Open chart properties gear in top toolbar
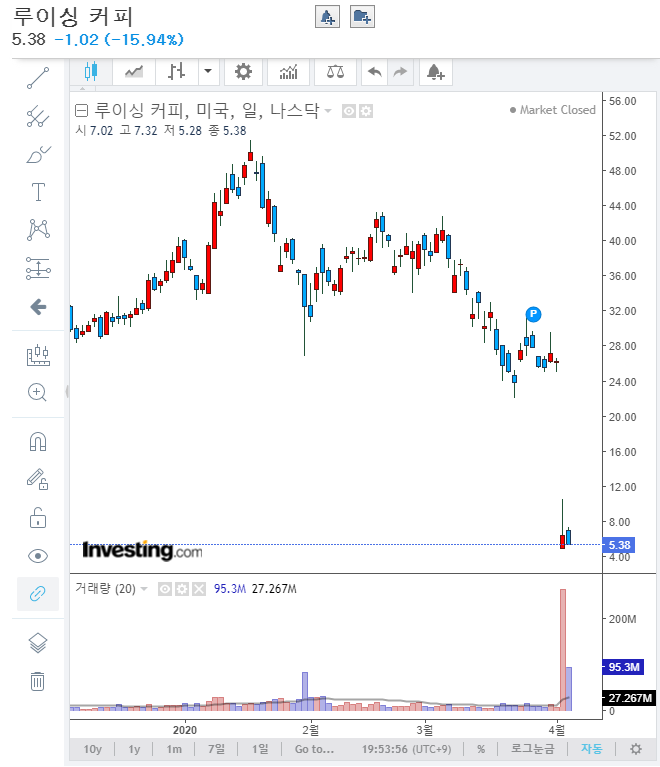Image resolution: width=660 pixels, height=767 pixels. 243,72
